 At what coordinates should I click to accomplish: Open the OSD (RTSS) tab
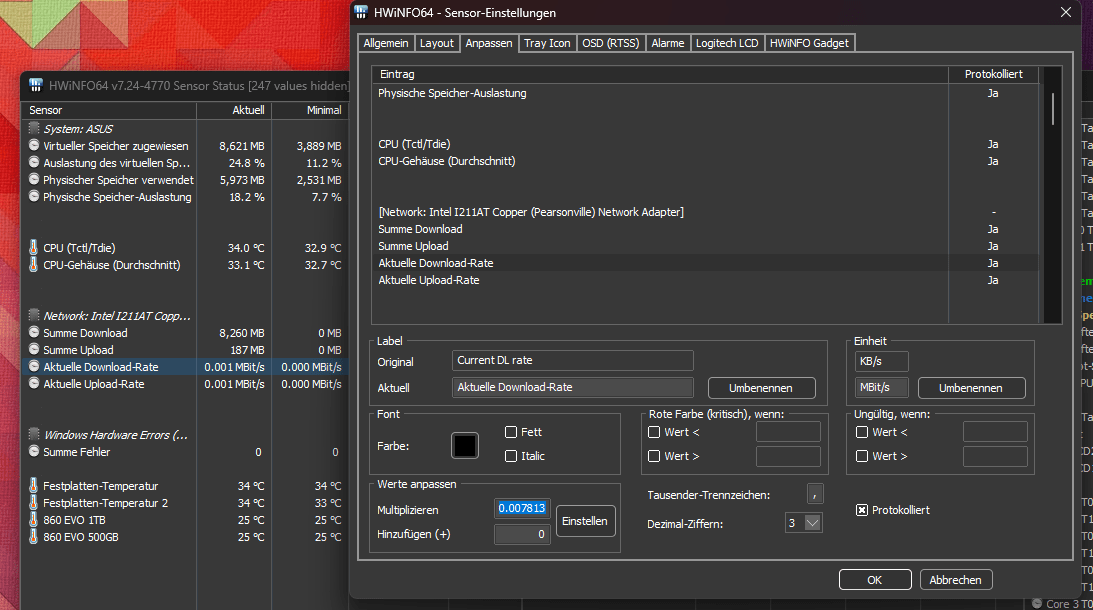pos(611,43)
